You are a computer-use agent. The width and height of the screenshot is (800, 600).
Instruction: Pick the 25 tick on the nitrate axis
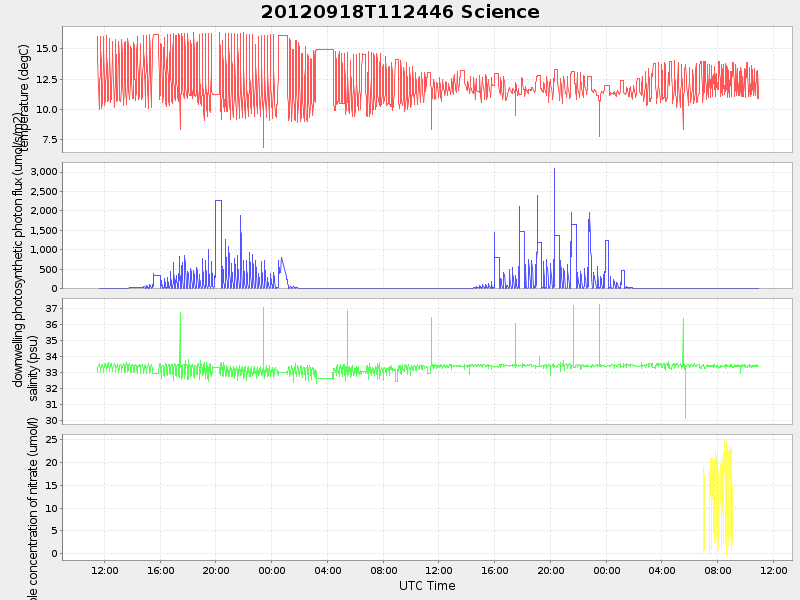click(x=53, y=440)
